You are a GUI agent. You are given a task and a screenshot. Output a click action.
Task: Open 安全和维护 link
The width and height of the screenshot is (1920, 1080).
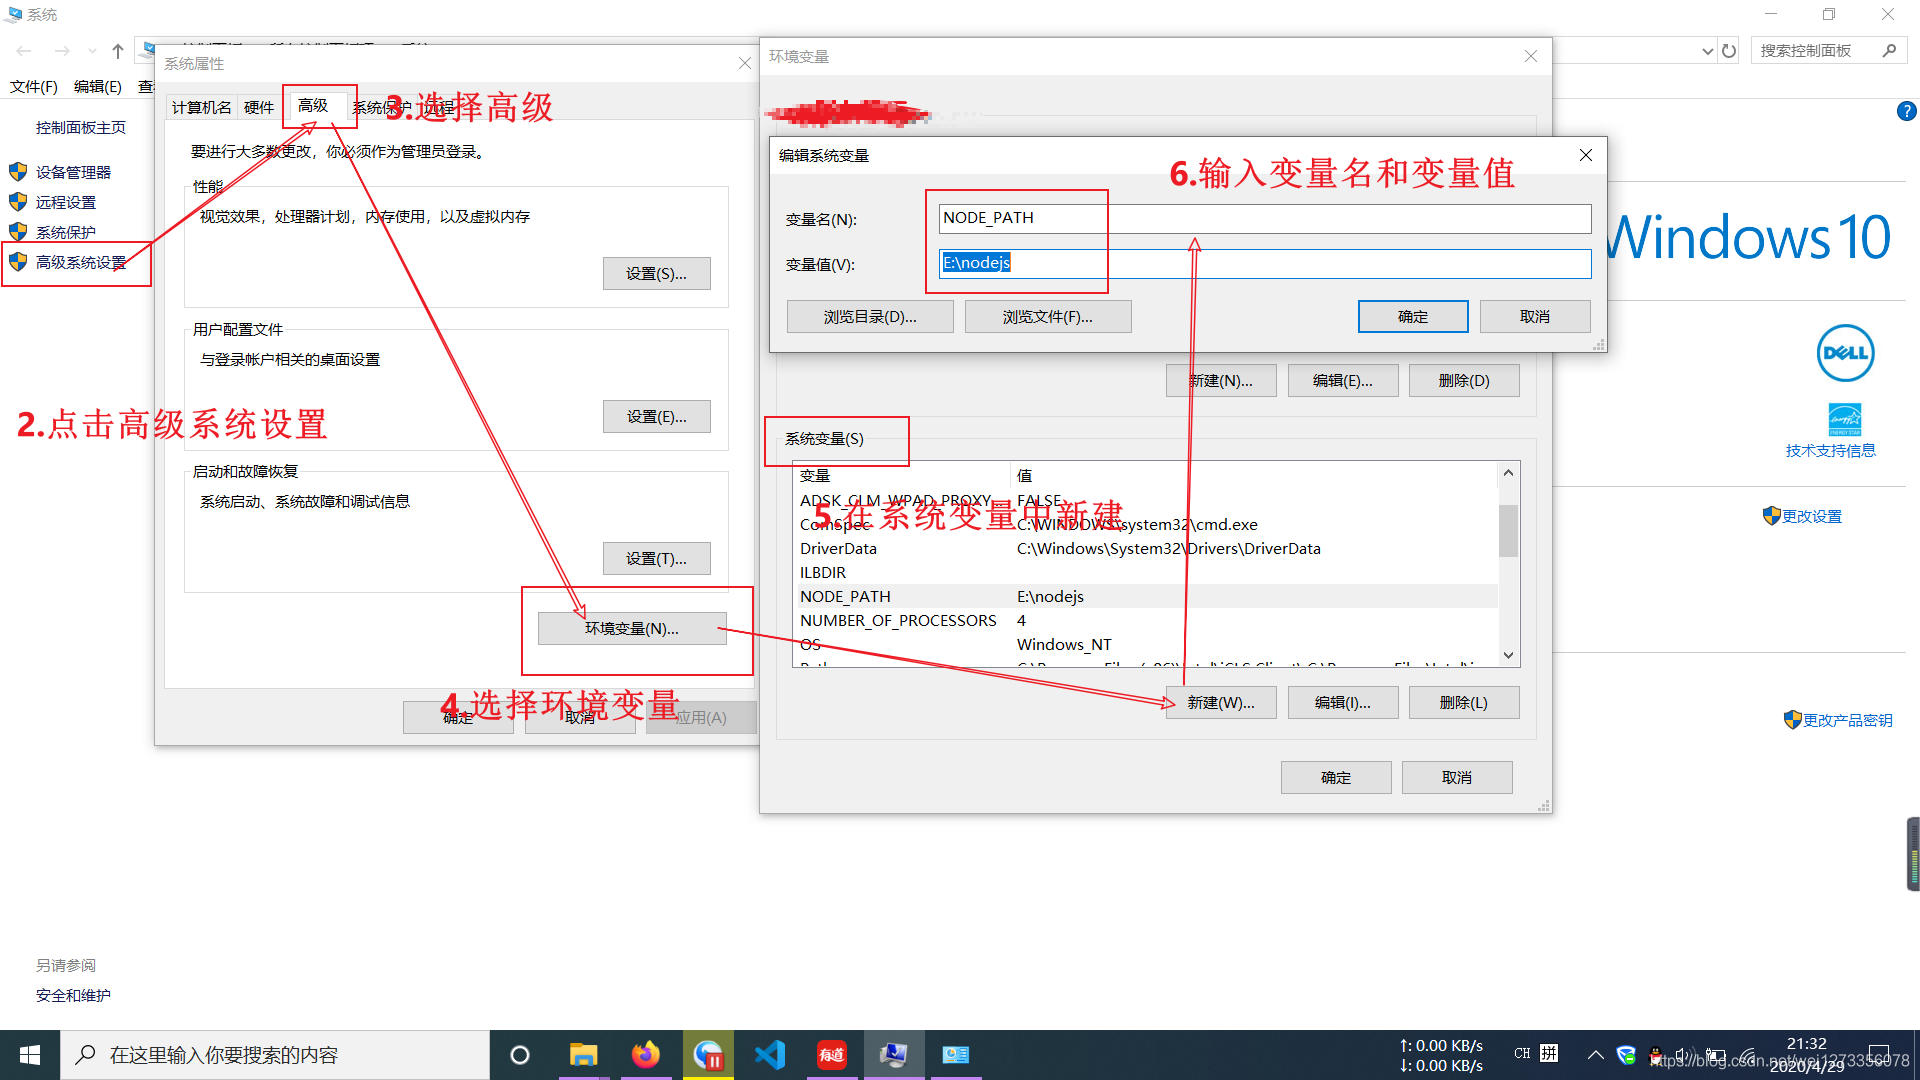pos(73,995)
